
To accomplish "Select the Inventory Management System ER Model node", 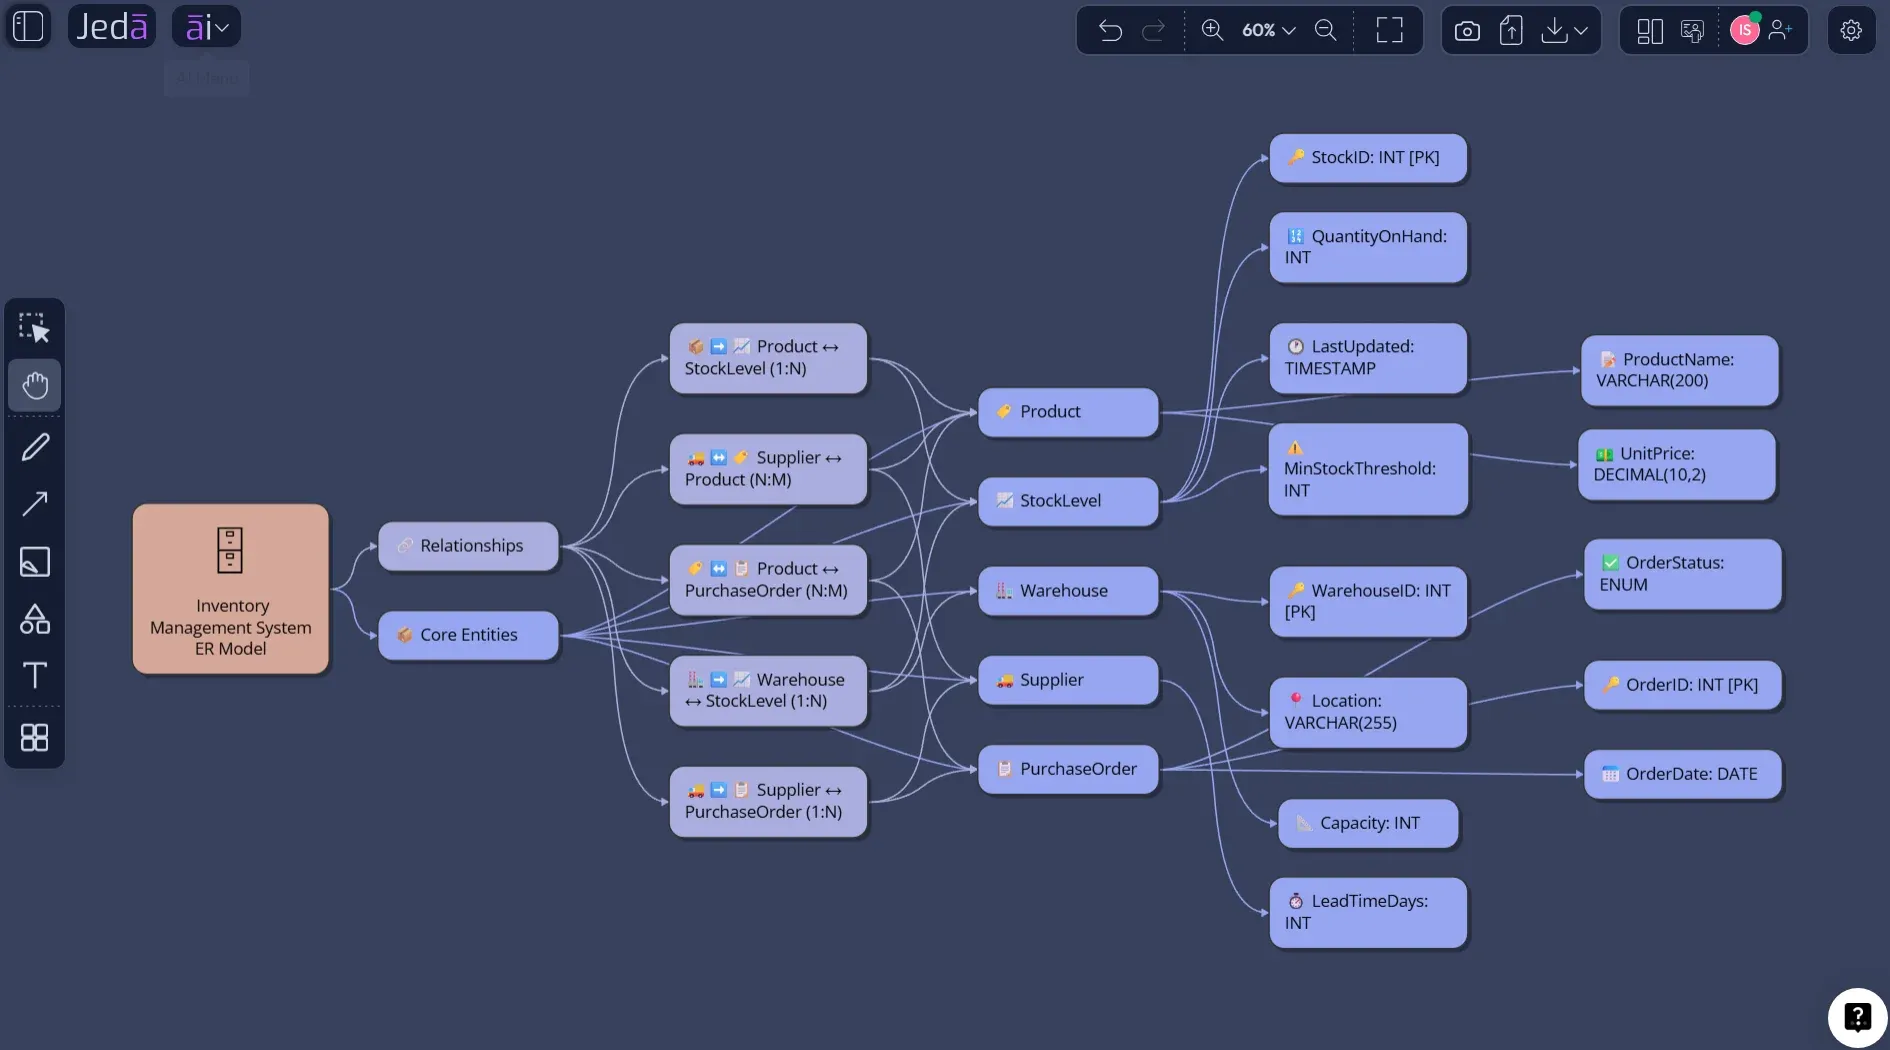I will 231,589.
